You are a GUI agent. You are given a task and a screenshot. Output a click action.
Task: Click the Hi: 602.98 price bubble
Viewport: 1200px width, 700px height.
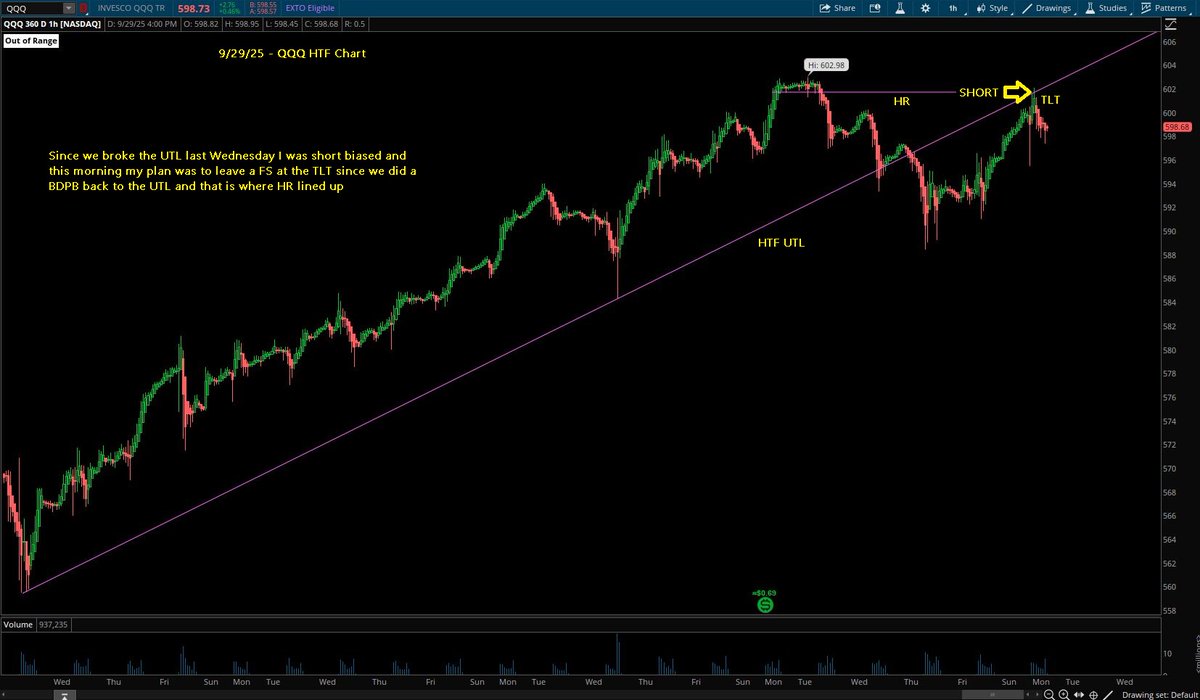click(825, 66)
